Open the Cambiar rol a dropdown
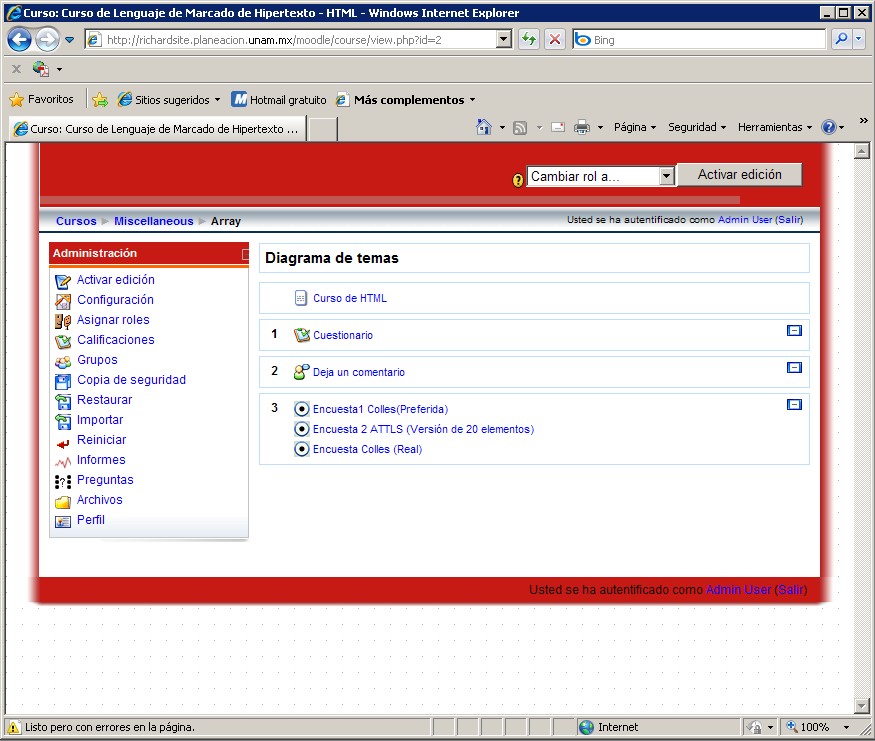The image size is (875, 741). pos(667,176)
